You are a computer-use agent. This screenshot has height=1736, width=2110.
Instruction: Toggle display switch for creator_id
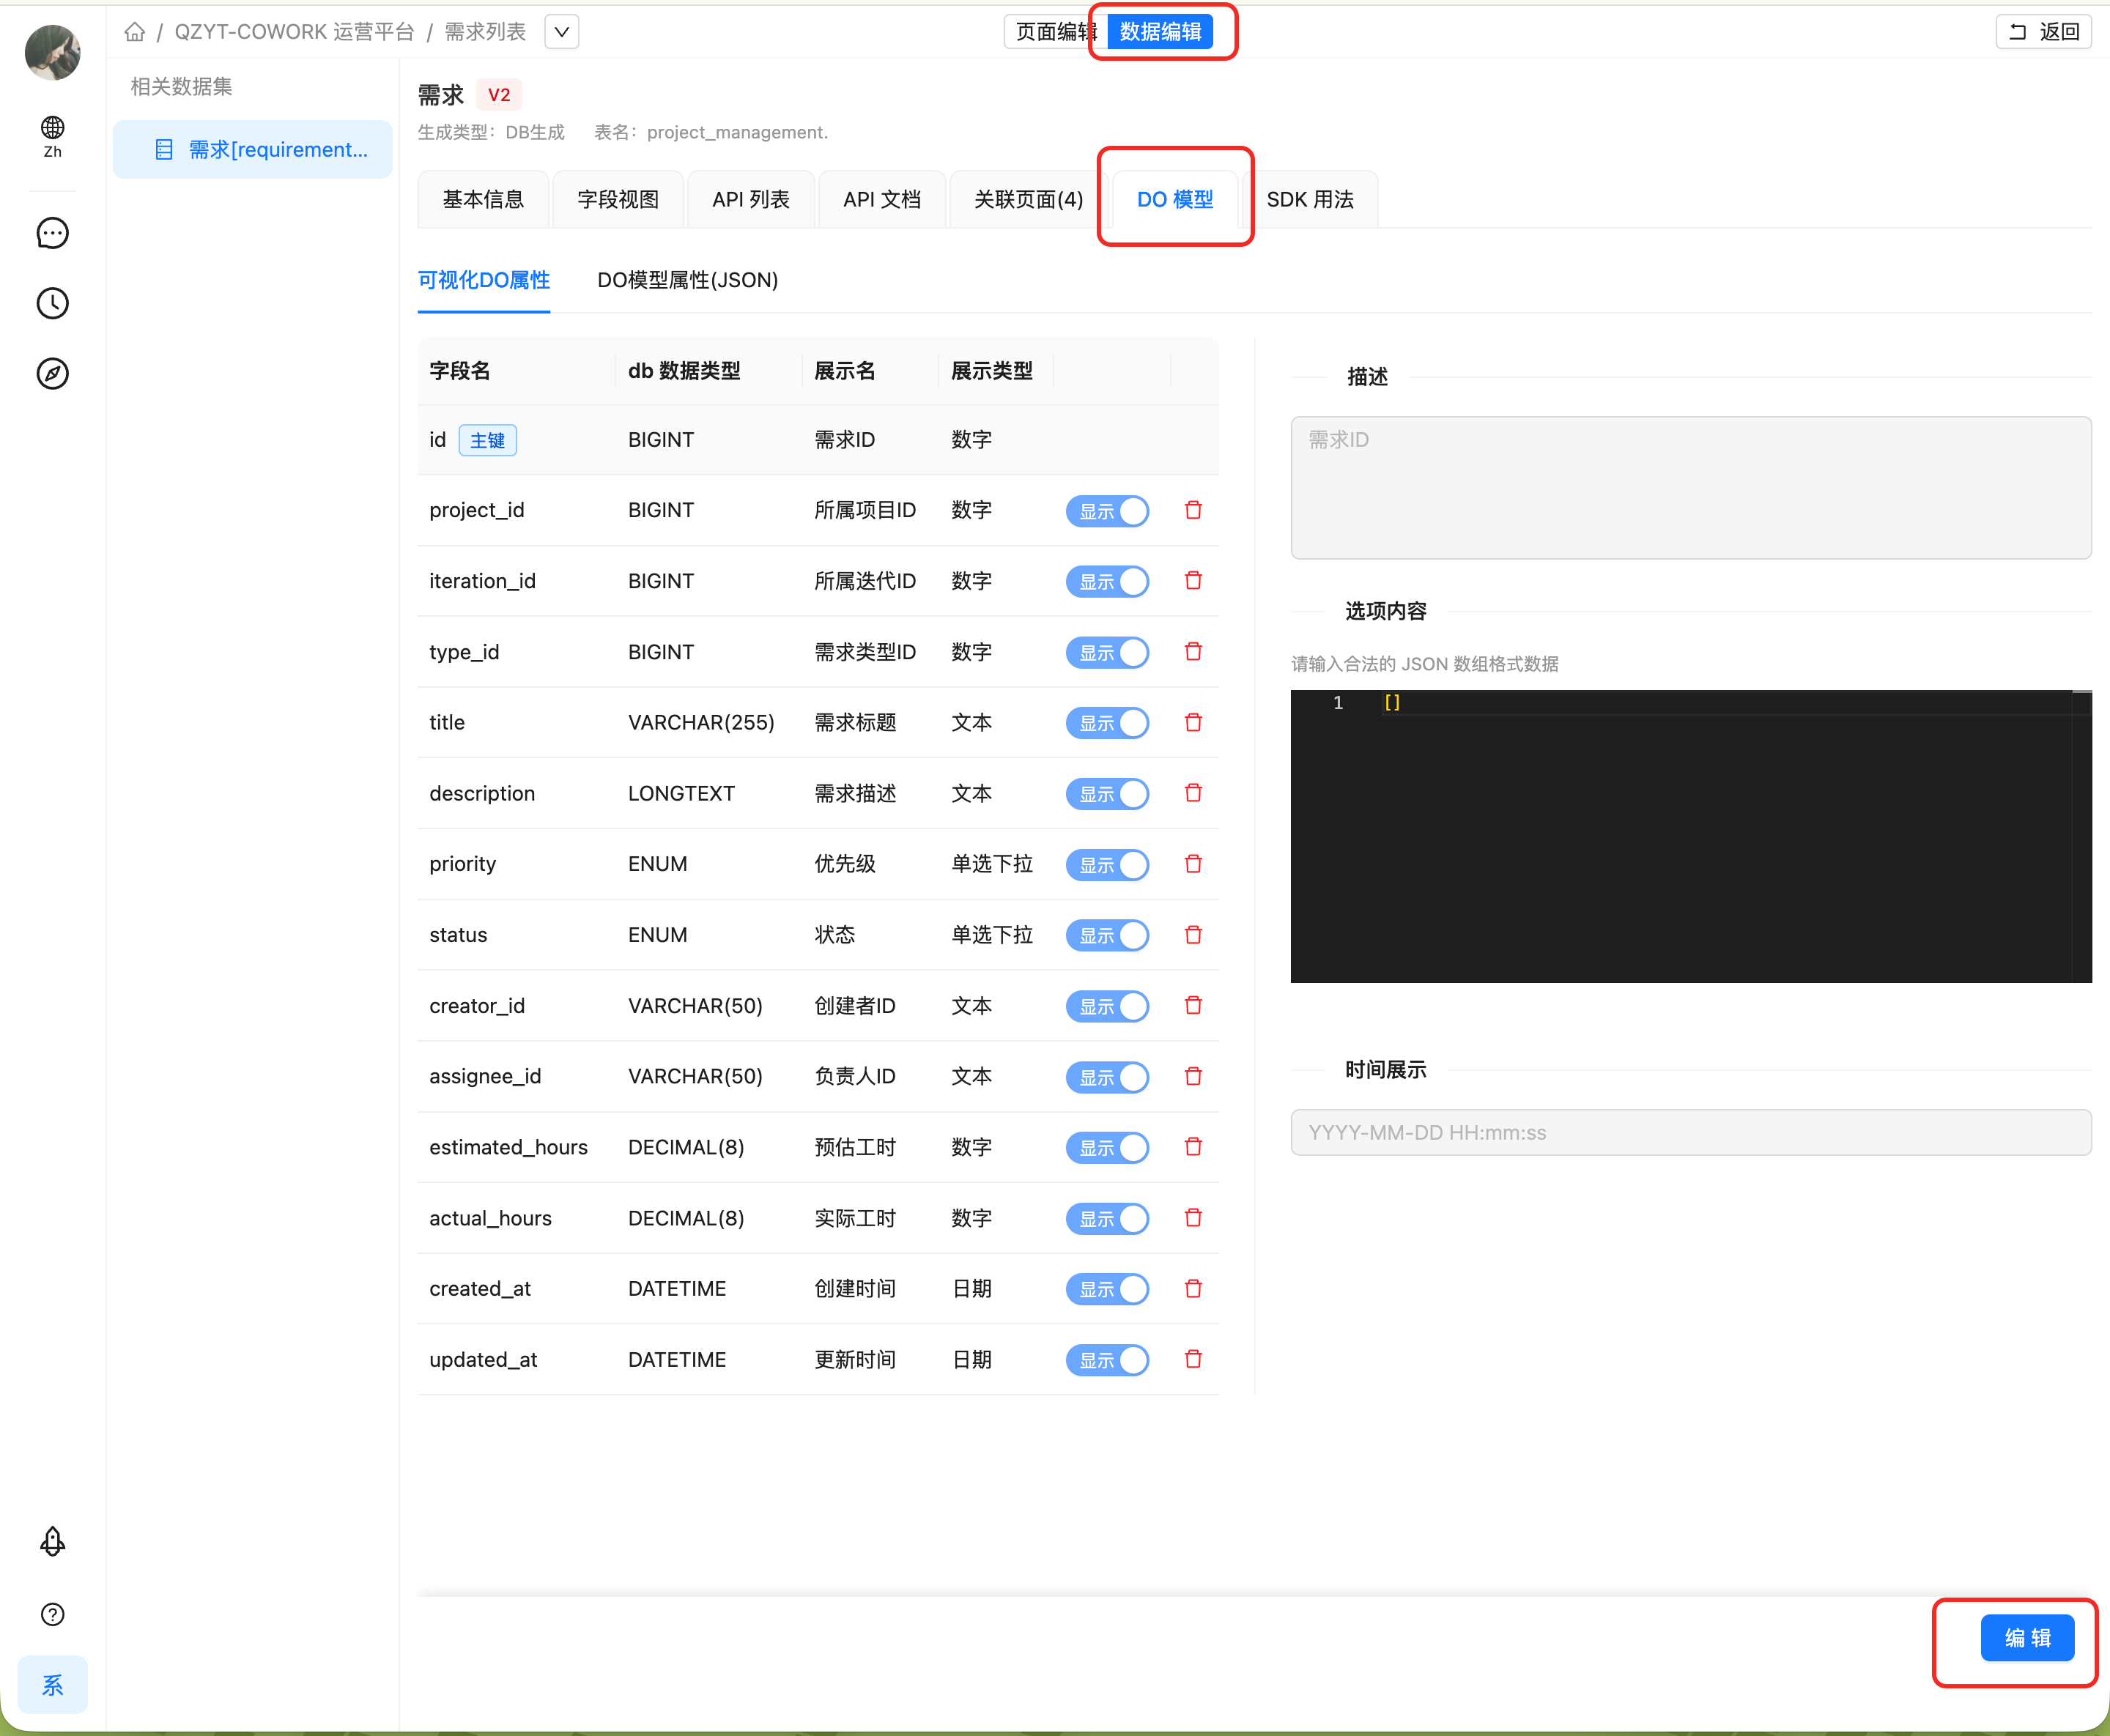coord(1107,1006)
